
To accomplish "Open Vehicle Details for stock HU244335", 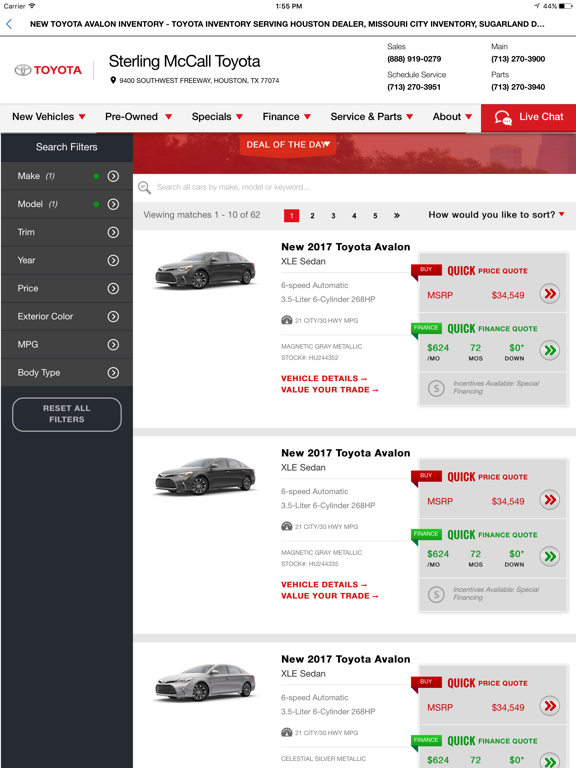I will [x=324, y=585].
